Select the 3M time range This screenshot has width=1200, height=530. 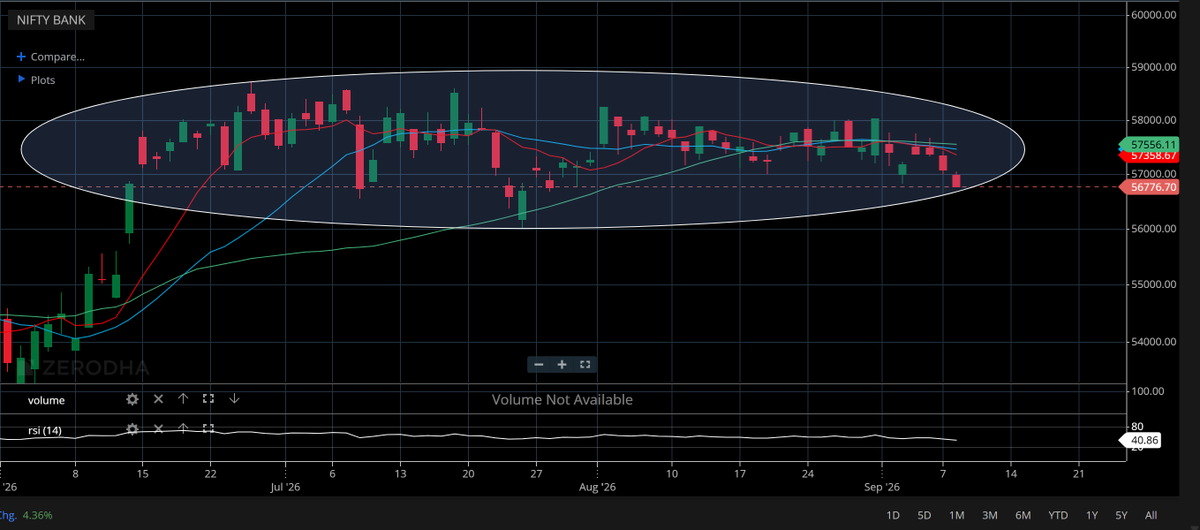click(x=990, y=516)
